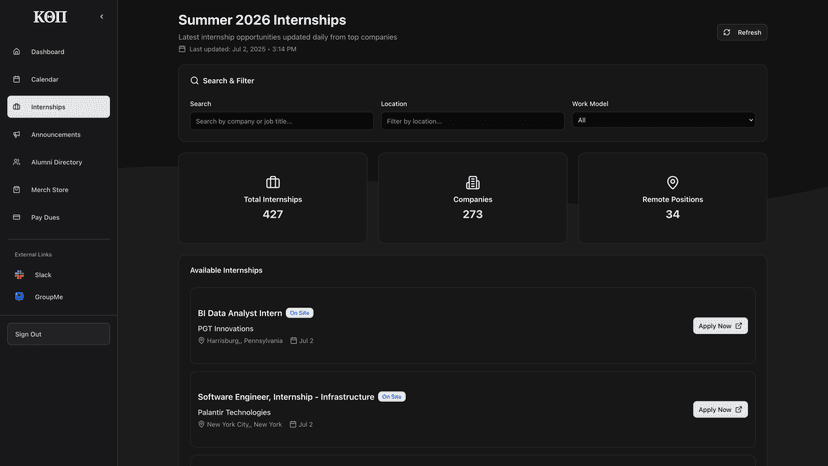Click the Last updated Jul 2, 2025 timestamp

click(x=243, y=49)
